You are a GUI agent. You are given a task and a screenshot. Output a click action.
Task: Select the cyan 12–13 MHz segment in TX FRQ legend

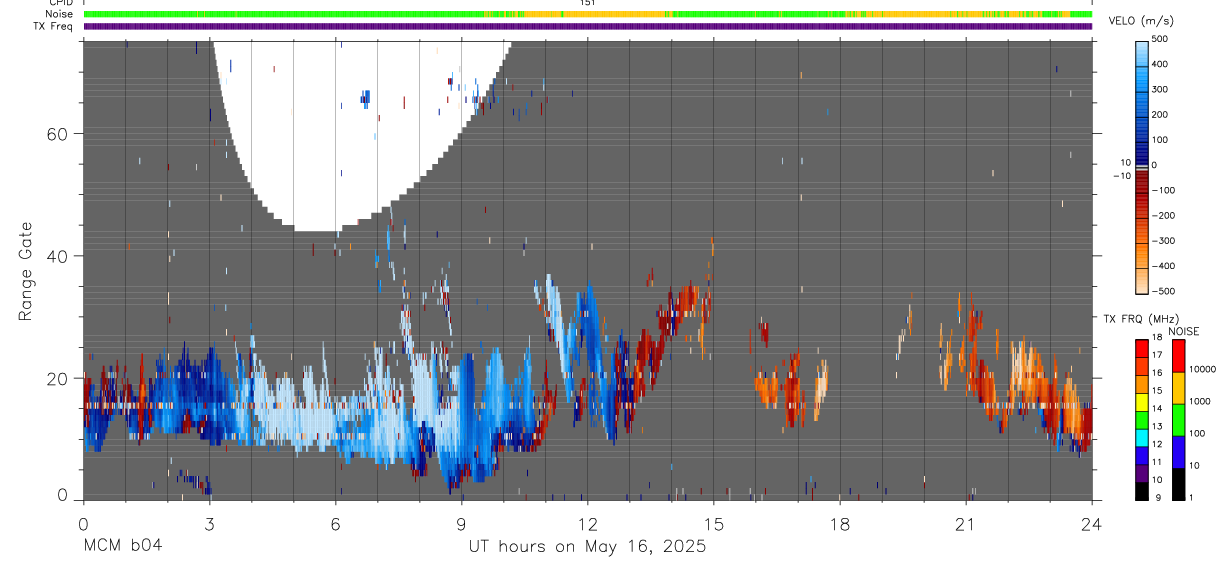click(1143, 437)
